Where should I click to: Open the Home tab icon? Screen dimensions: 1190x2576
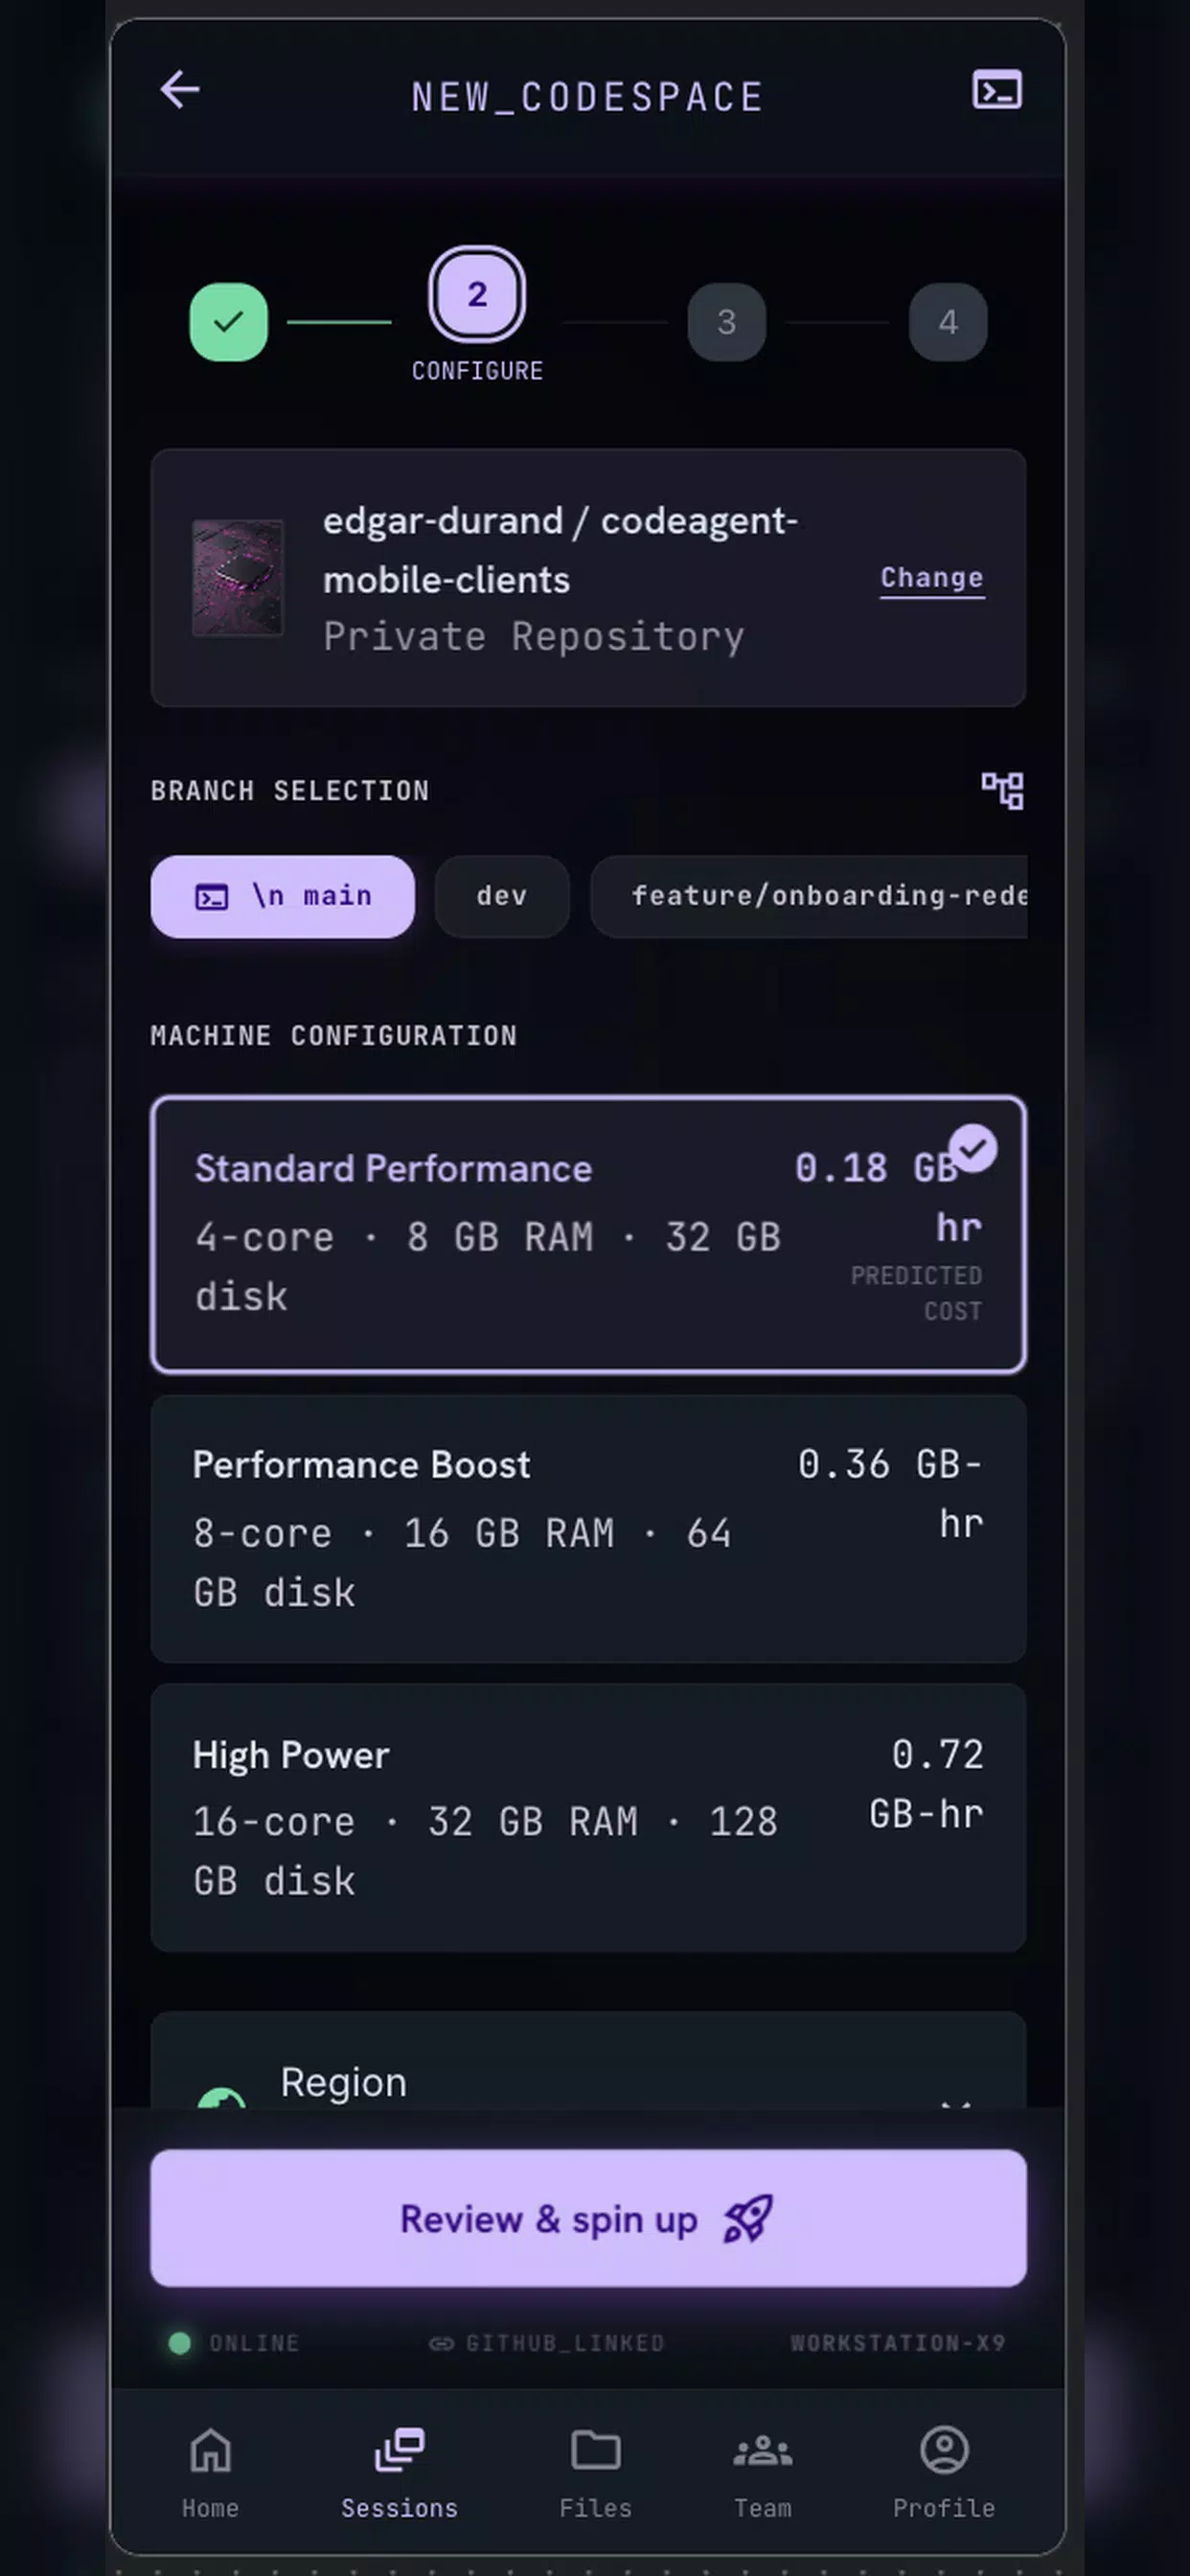tap(210, 2451)
